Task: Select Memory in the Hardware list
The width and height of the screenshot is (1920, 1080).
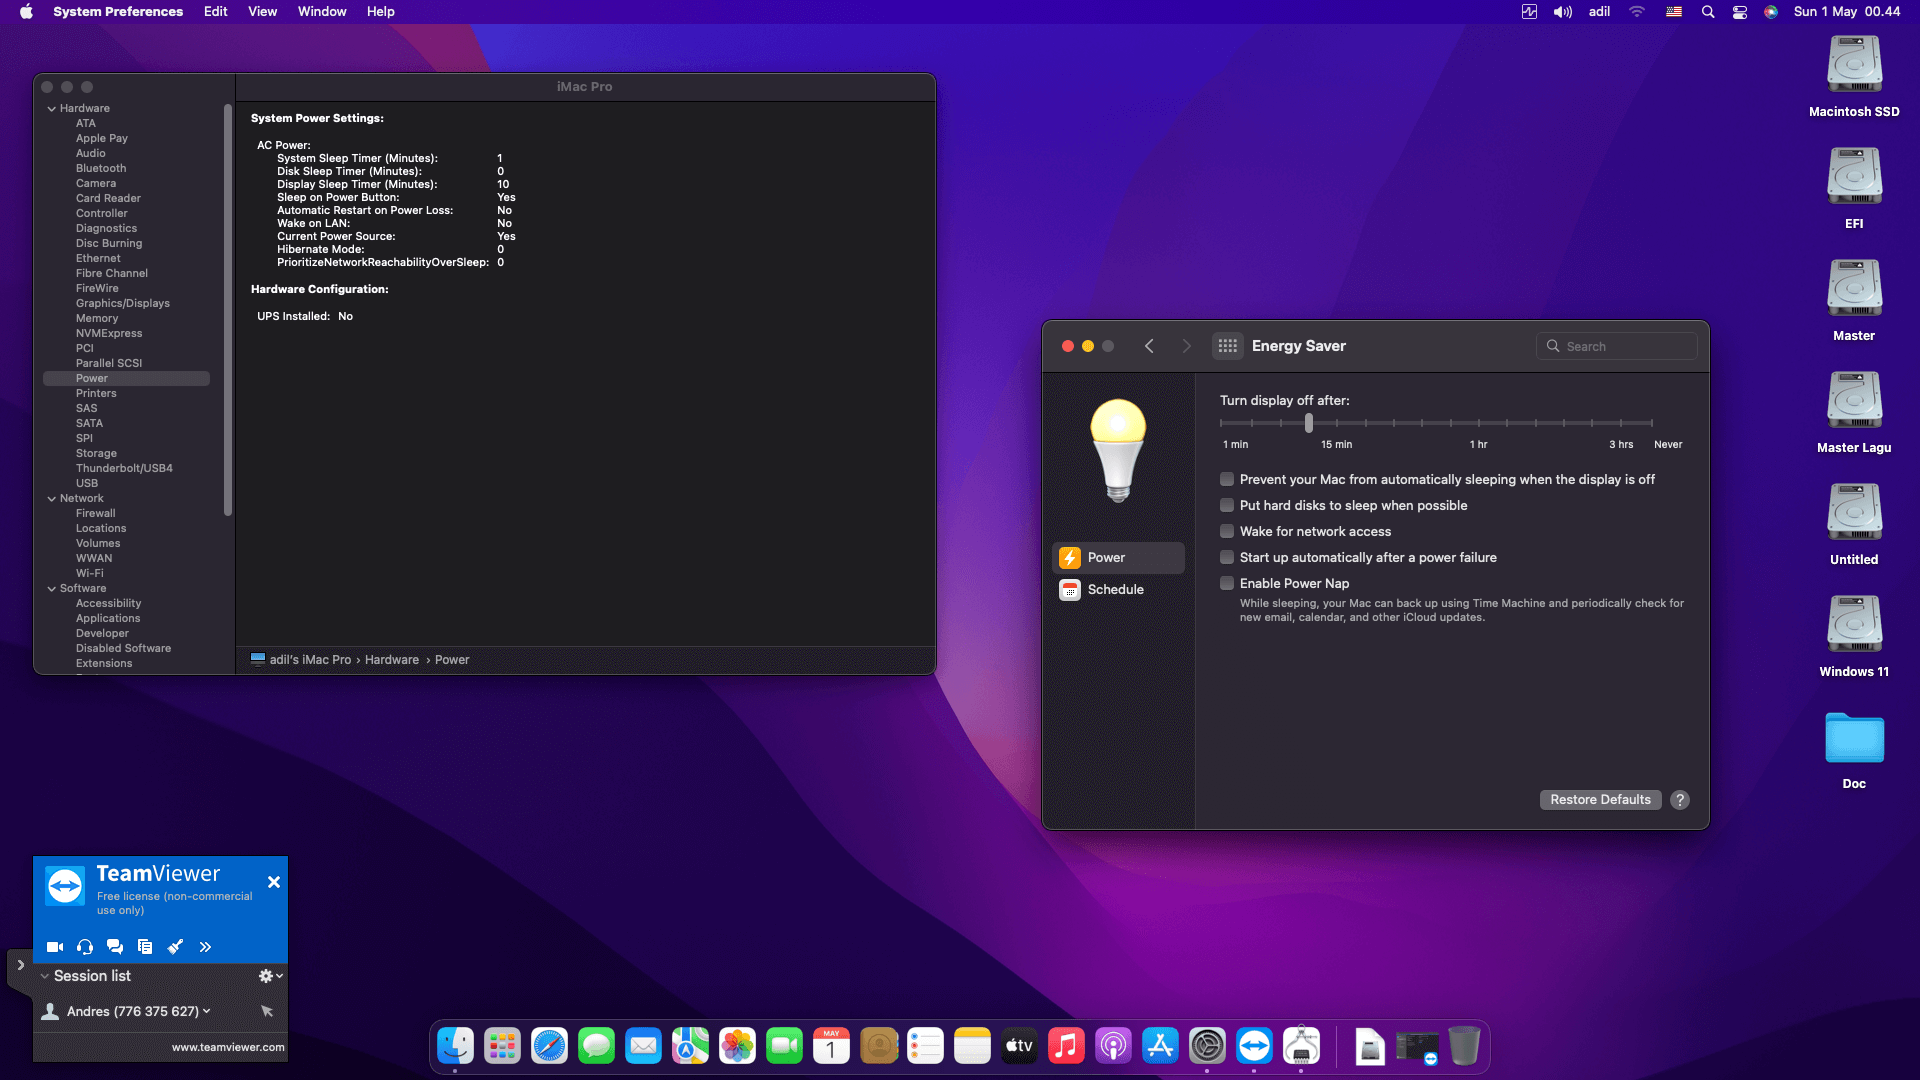Action: (97, 319)
